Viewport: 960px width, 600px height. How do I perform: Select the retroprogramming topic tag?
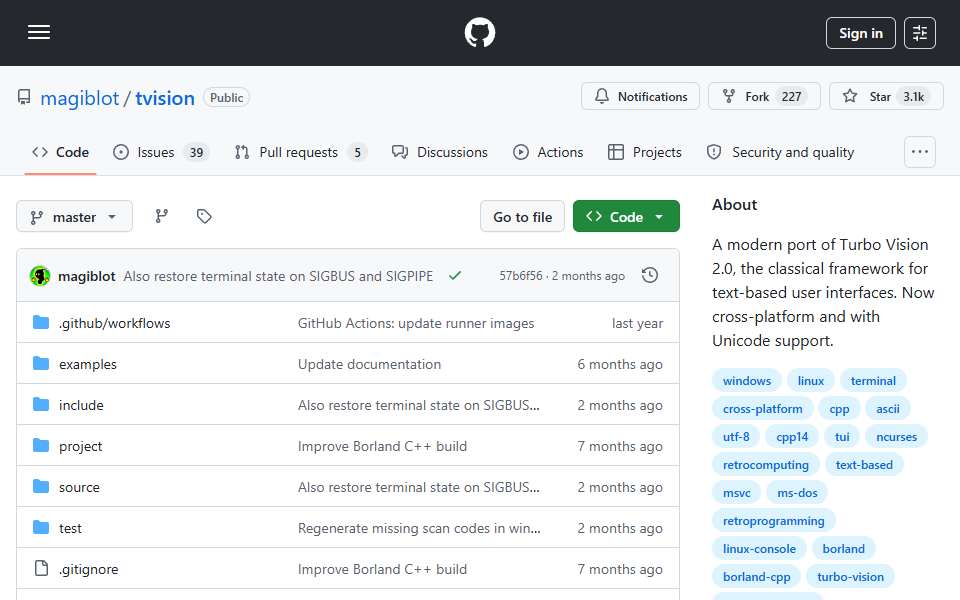click(773, 522)
